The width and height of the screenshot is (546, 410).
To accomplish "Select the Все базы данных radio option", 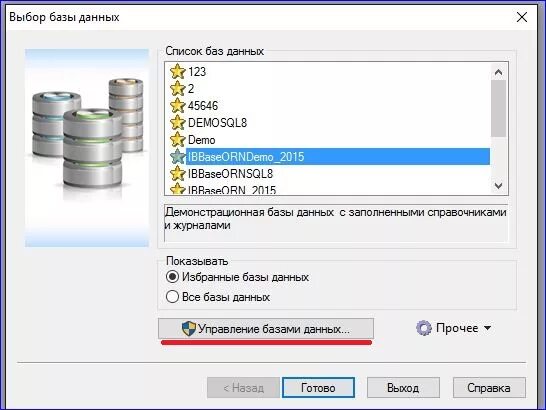I will tap(172, 297).
